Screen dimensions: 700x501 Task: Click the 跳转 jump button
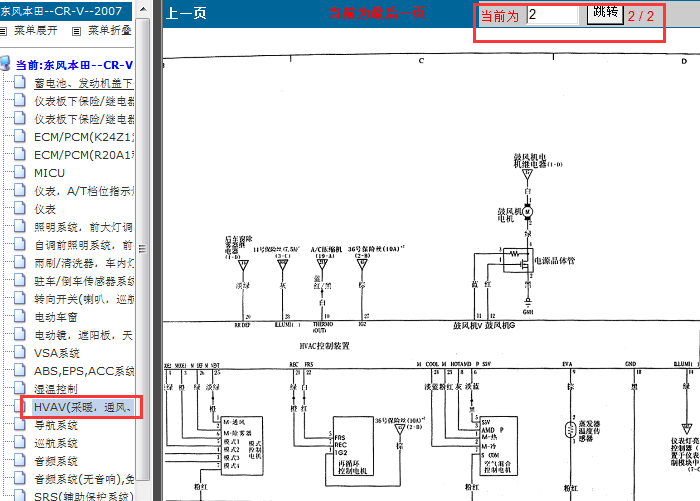605,13
